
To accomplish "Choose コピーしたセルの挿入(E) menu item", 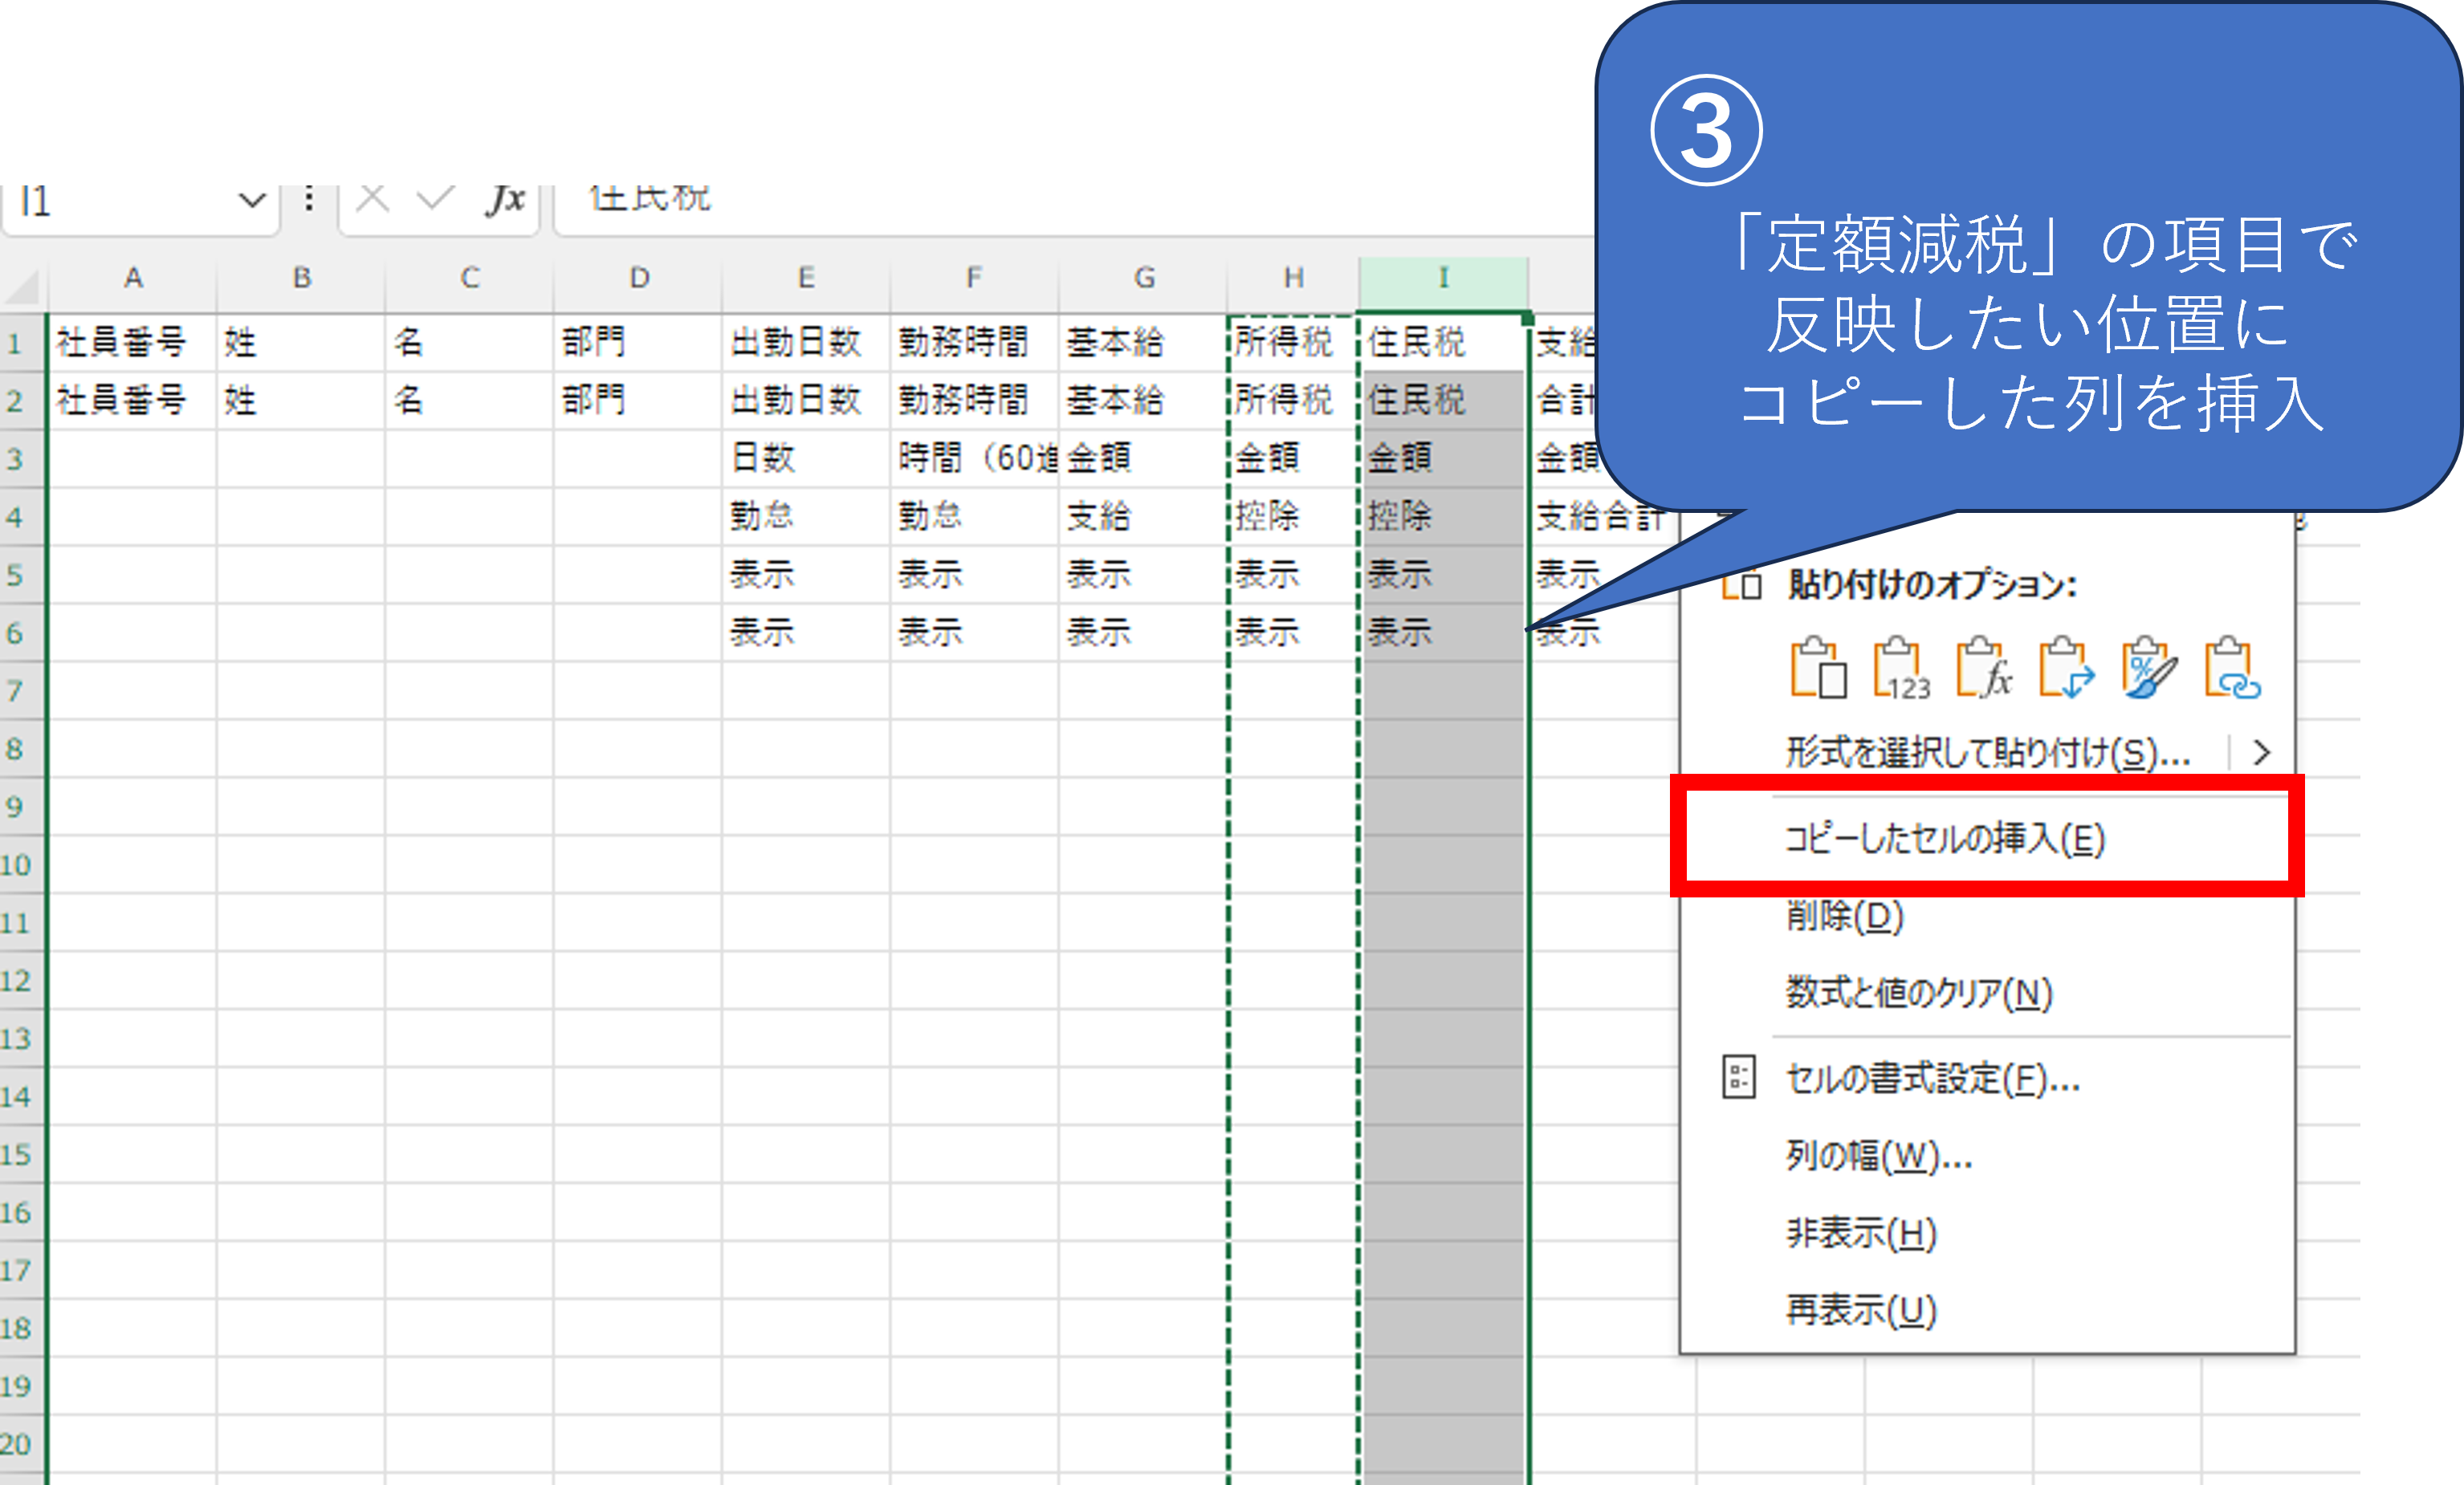I will coord(1987,838).
